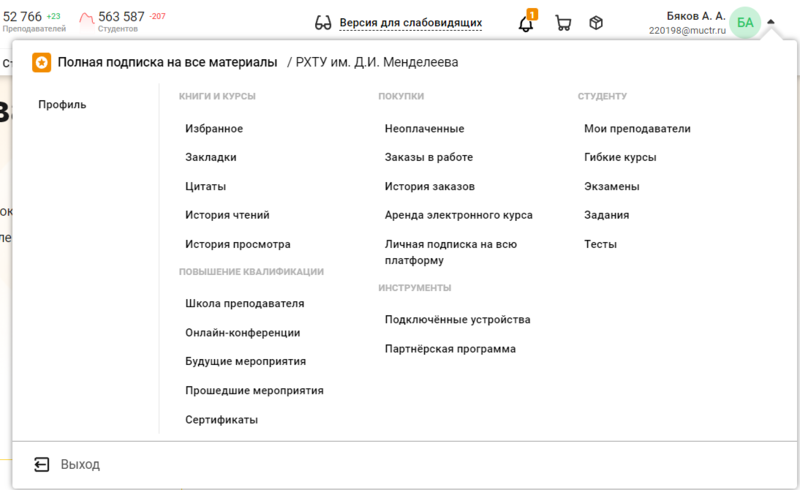Open История чтений

(x=227, y=215)
